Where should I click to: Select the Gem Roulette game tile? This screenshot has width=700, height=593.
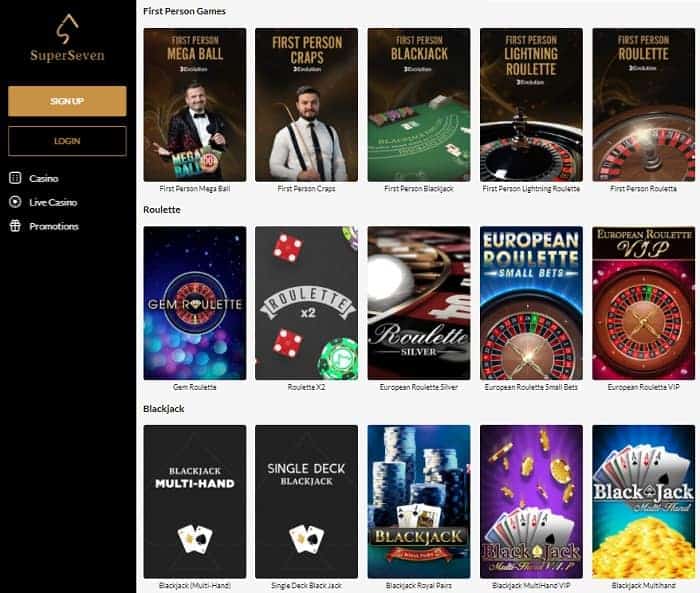click(195, 303)
